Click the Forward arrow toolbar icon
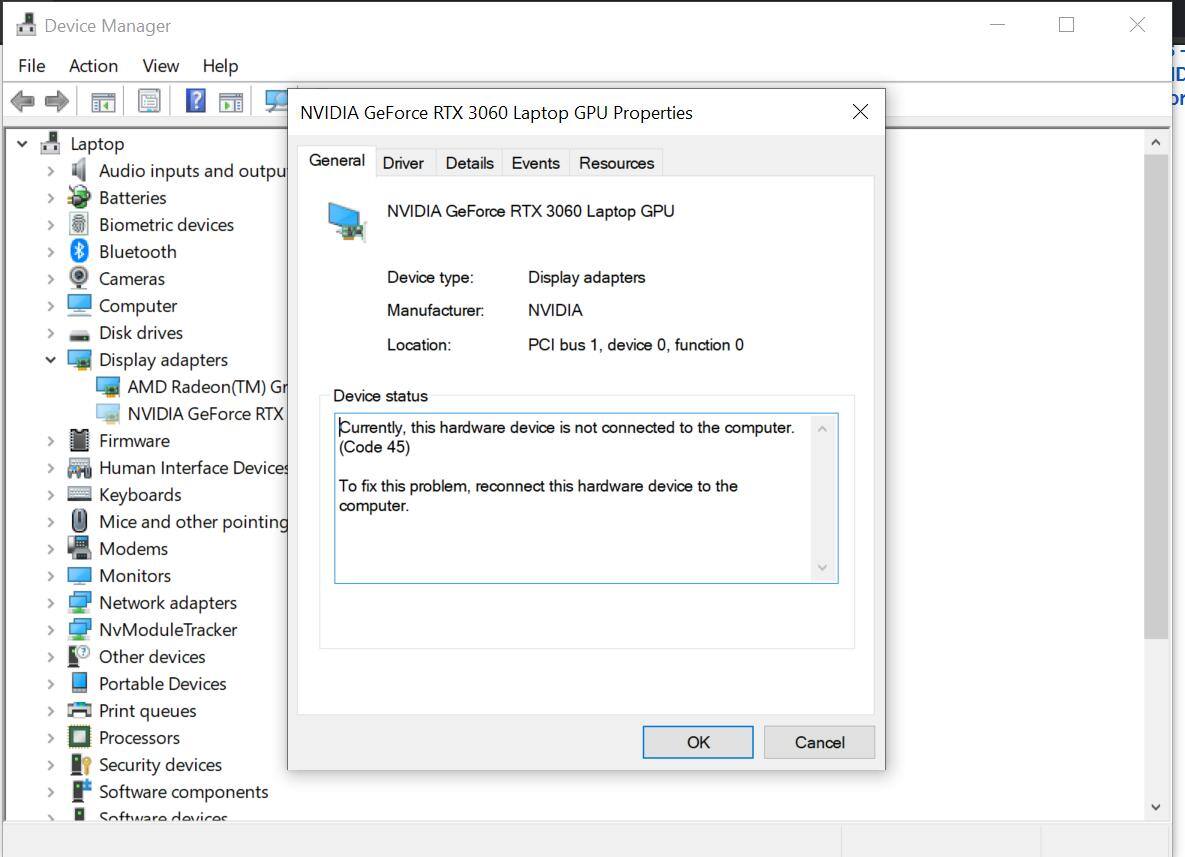Screen dimensions: 1185x857 57,101
